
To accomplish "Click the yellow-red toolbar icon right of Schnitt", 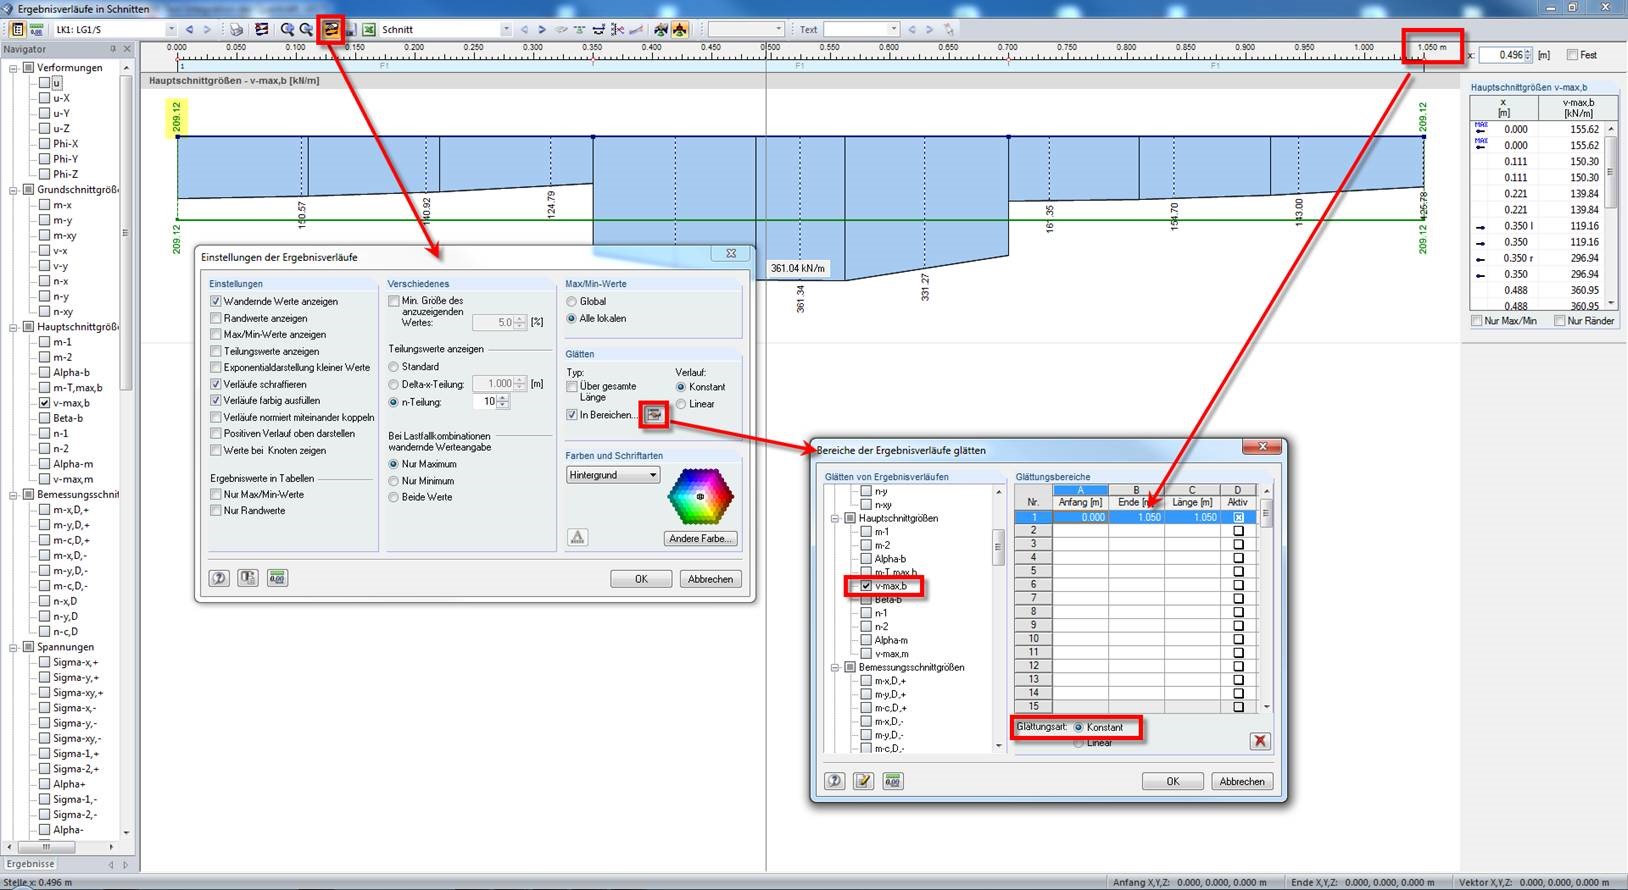I will [680, 29].
